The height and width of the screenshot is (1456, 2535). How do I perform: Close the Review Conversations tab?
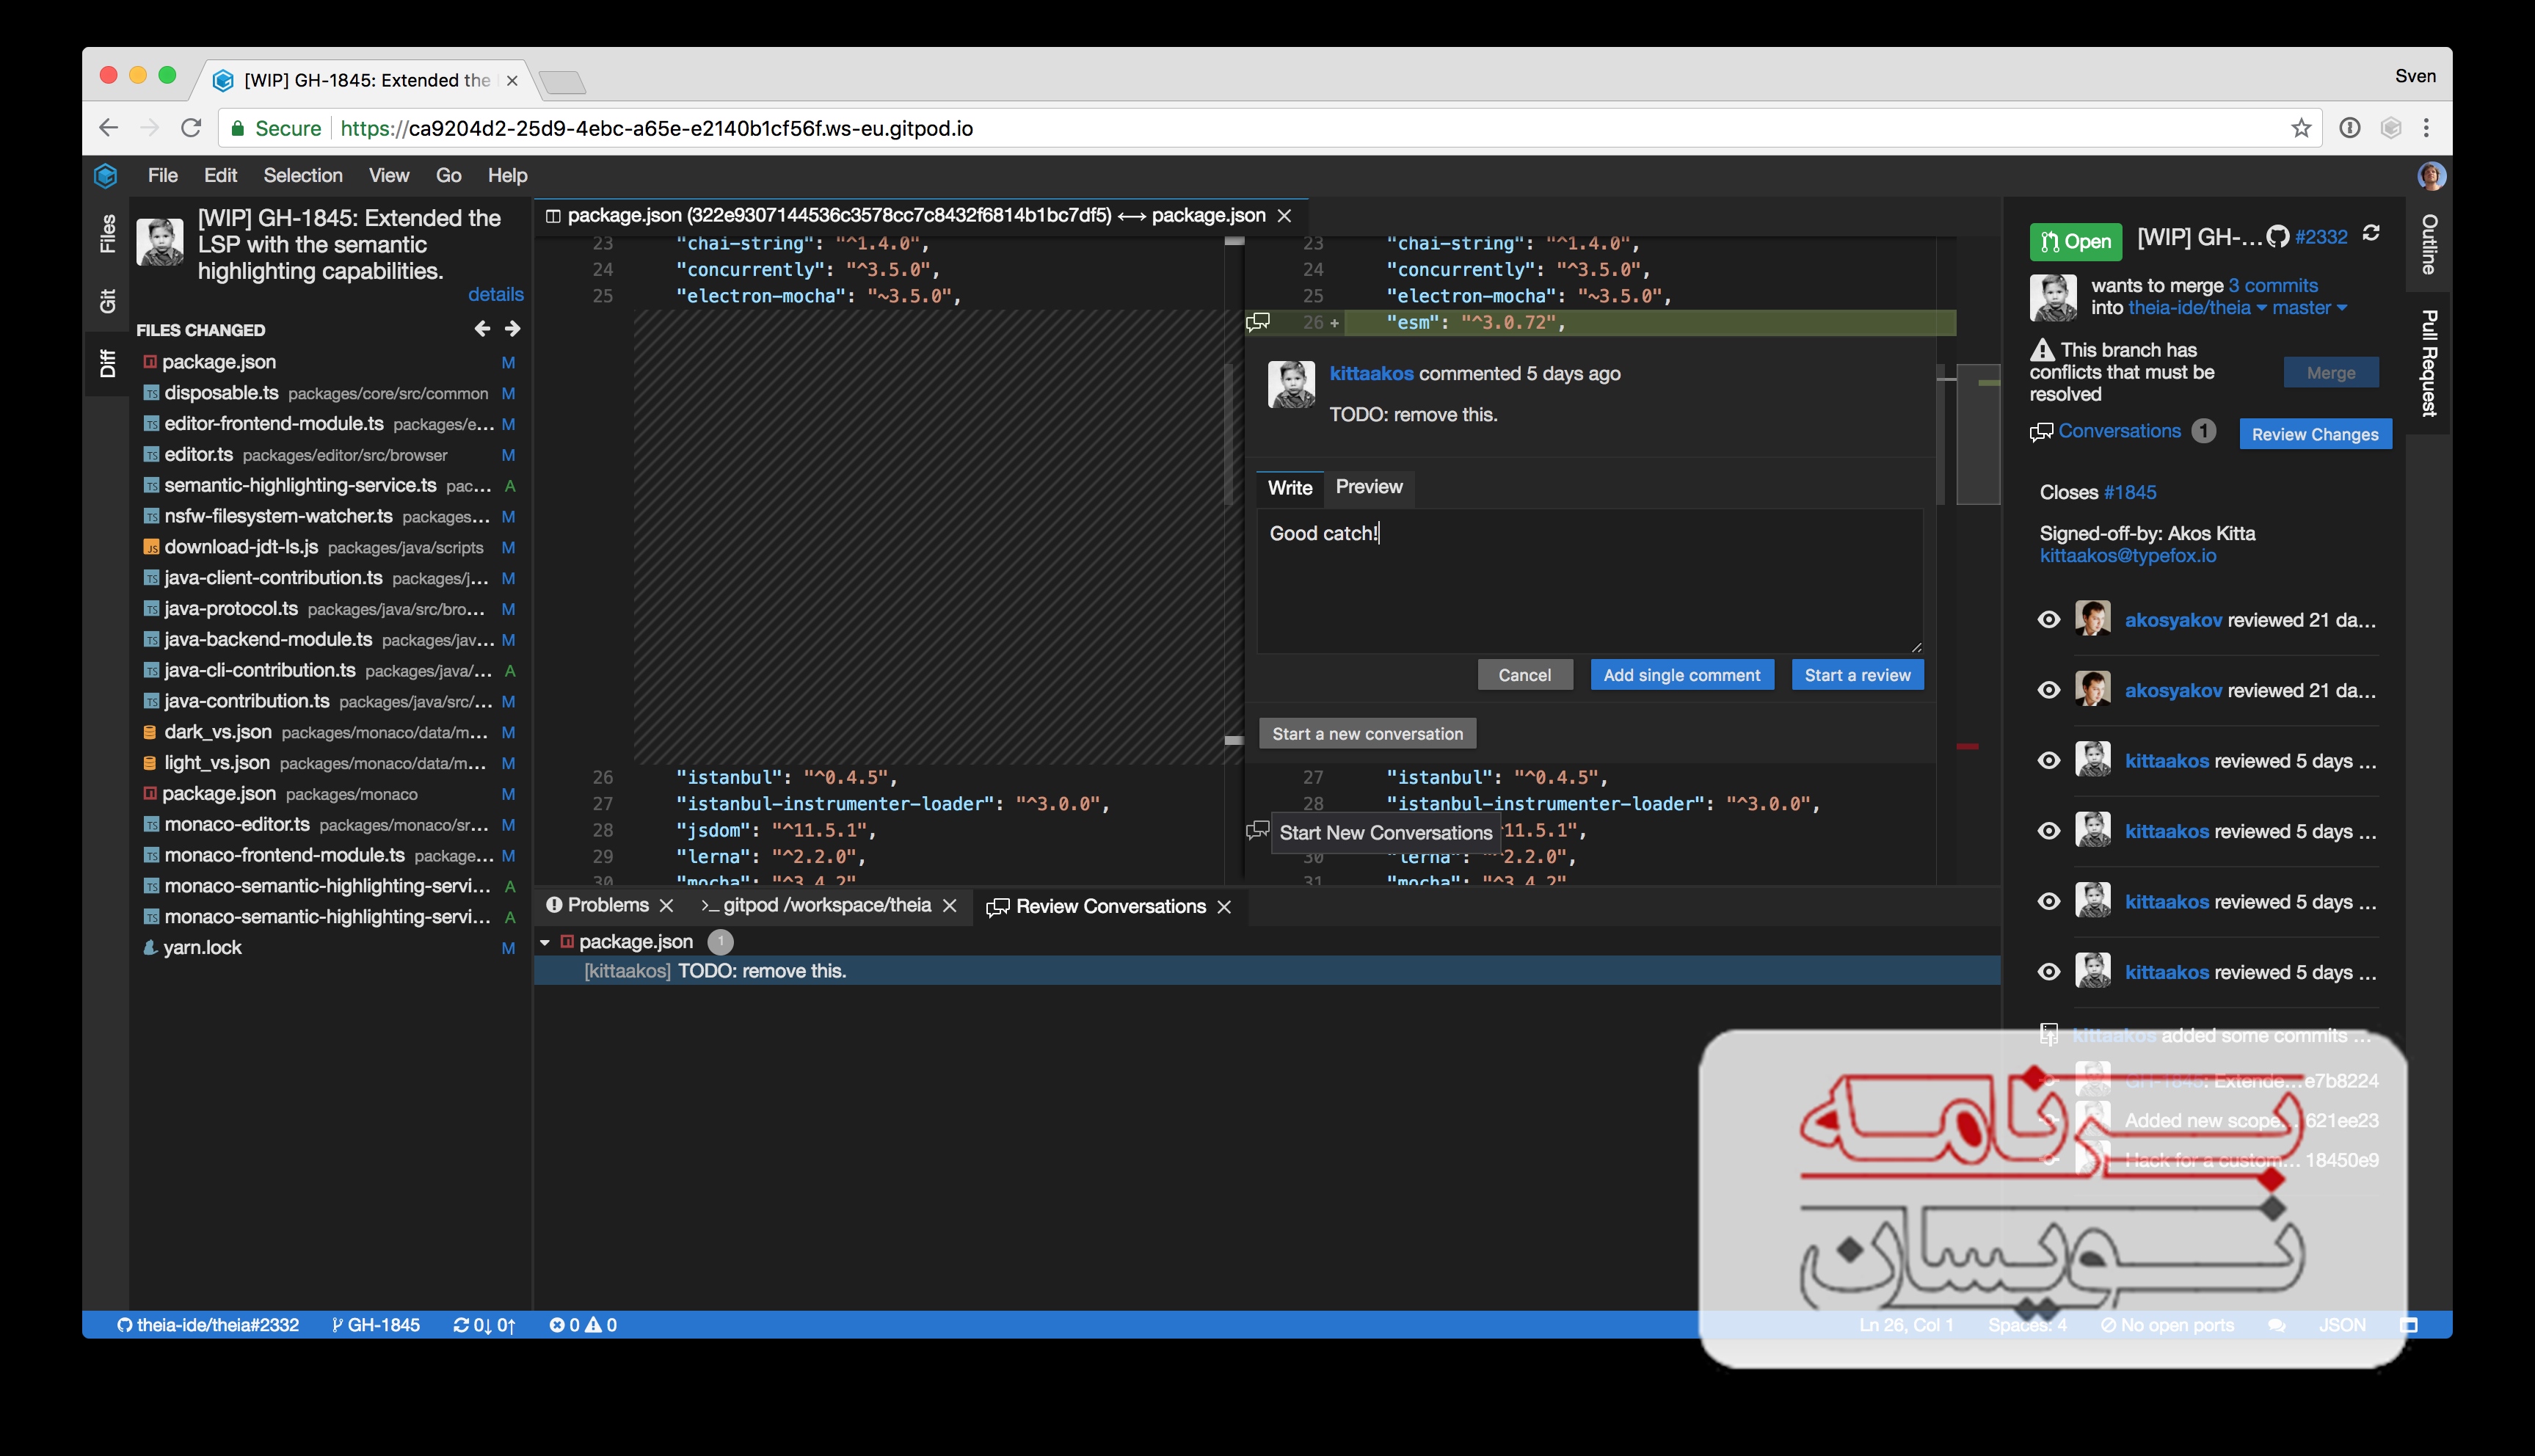point(1224,907)
